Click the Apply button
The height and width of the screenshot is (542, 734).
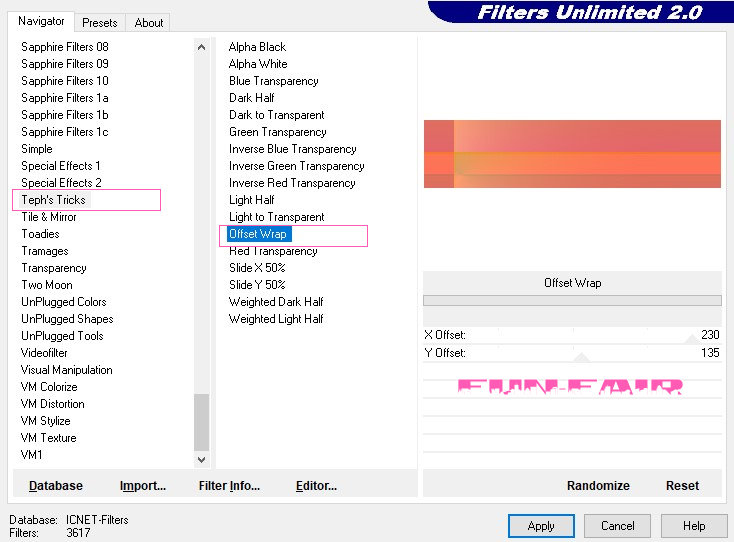tap(541, 525)
